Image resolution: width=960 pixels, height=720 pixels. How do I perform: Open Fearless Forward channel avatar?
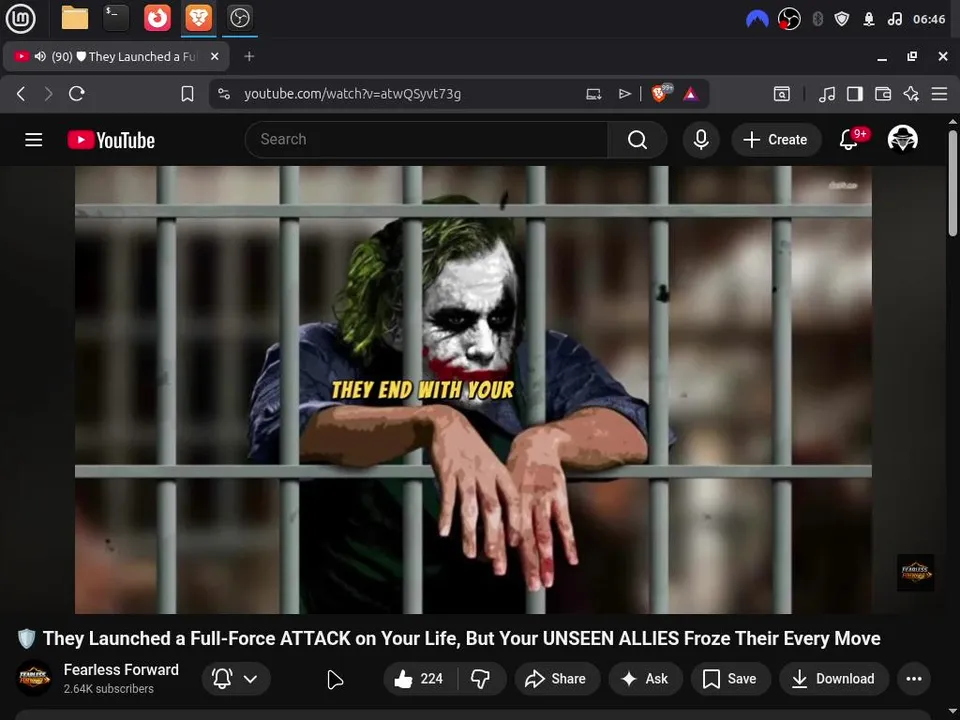(x=33, y=678)
